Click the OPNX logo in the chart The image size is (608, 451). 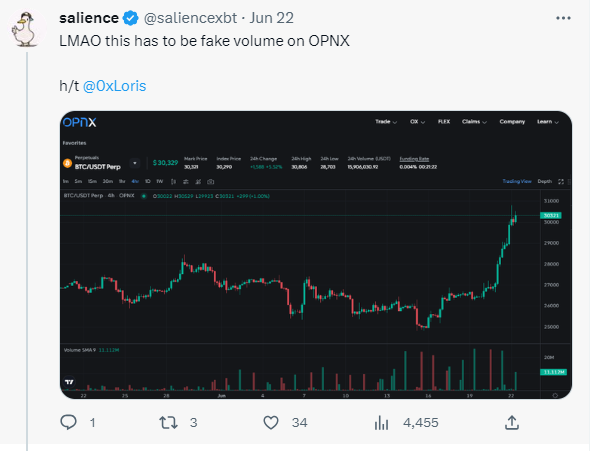pos(79,122)
